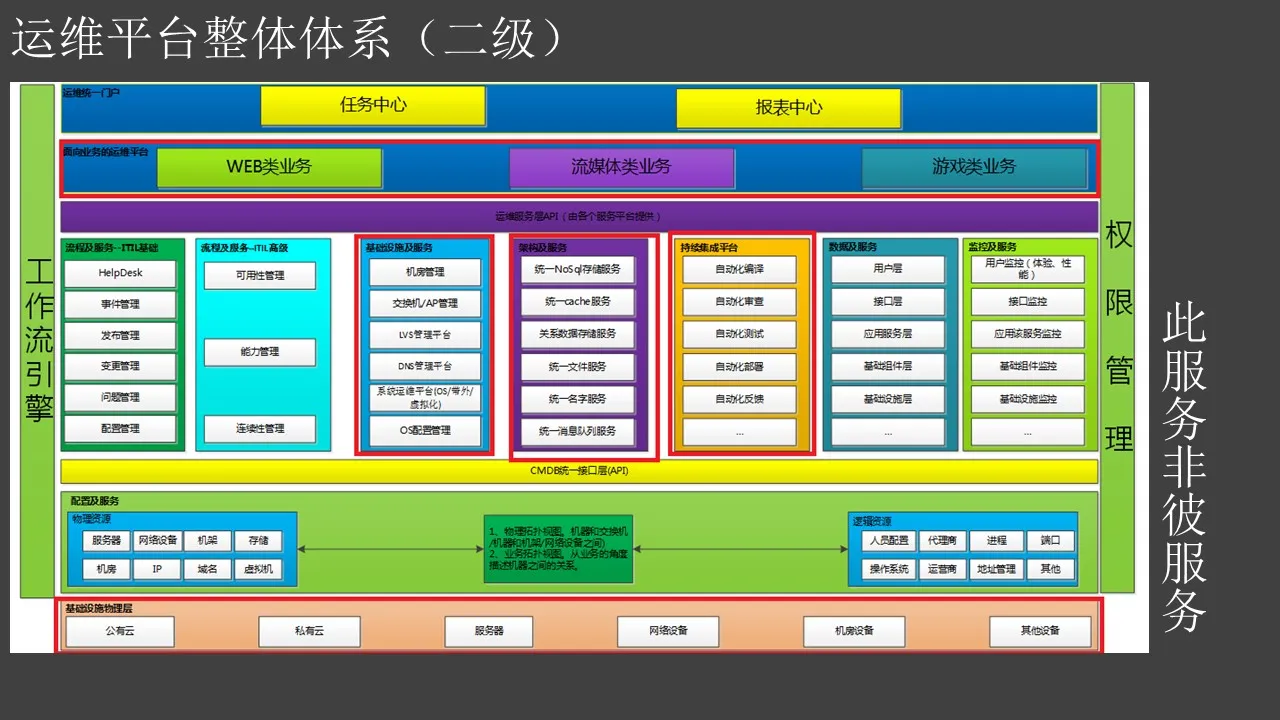Select the 机房设备 box
The image size is (1280, 720).
(x=854, y=632)
